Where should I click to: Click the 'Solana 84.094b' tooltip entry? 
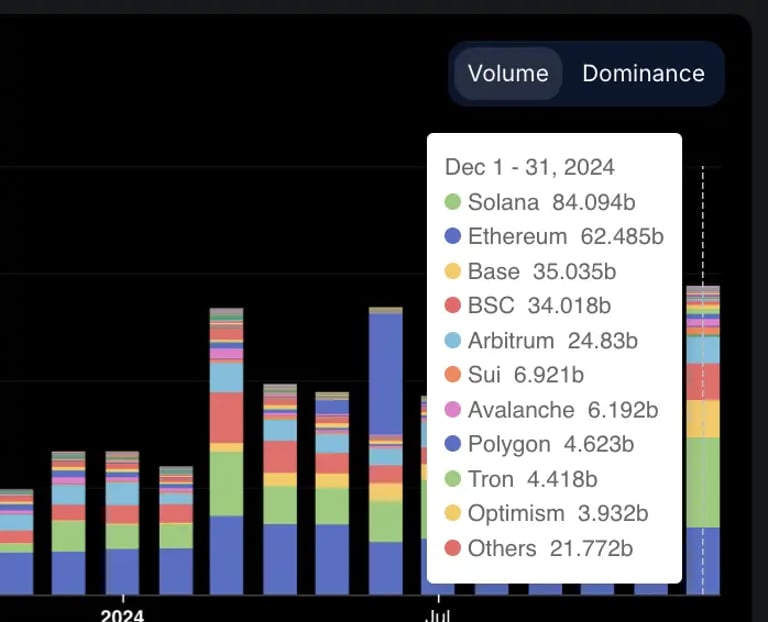coord(540,202)
